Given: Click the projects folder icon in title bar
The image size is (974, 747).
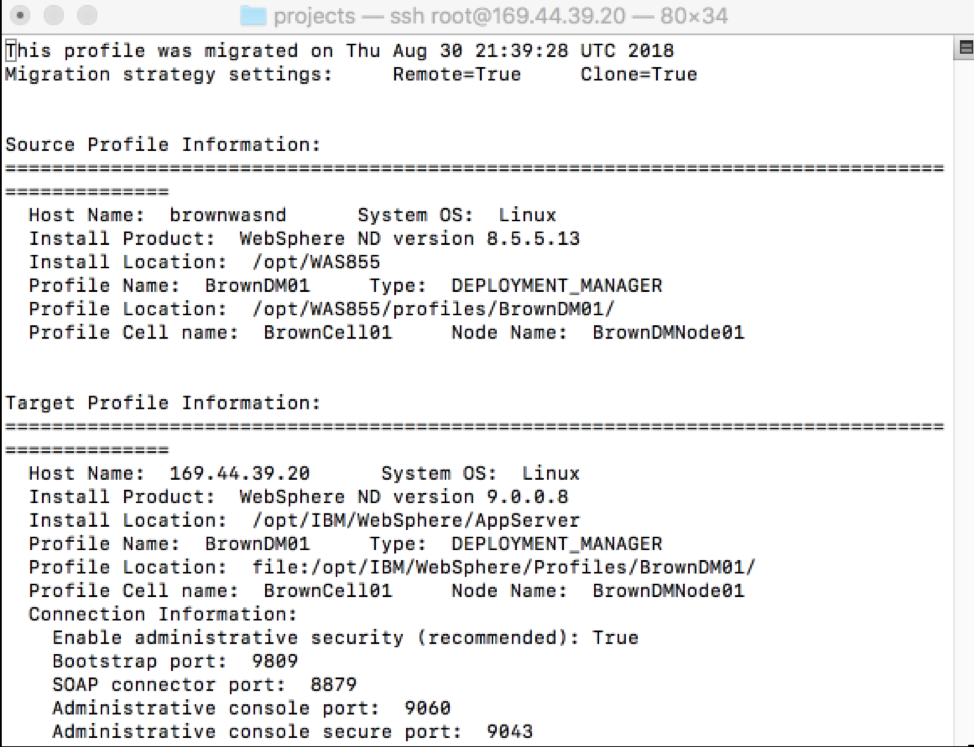Looking at the screenshot, I should (x=255, y=16).
